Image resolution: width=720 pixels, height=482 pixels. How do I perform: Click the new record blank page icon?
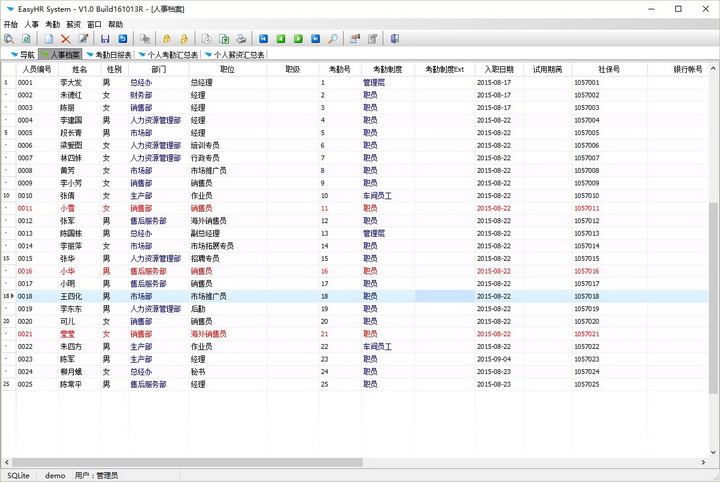[x=48, y=39]
